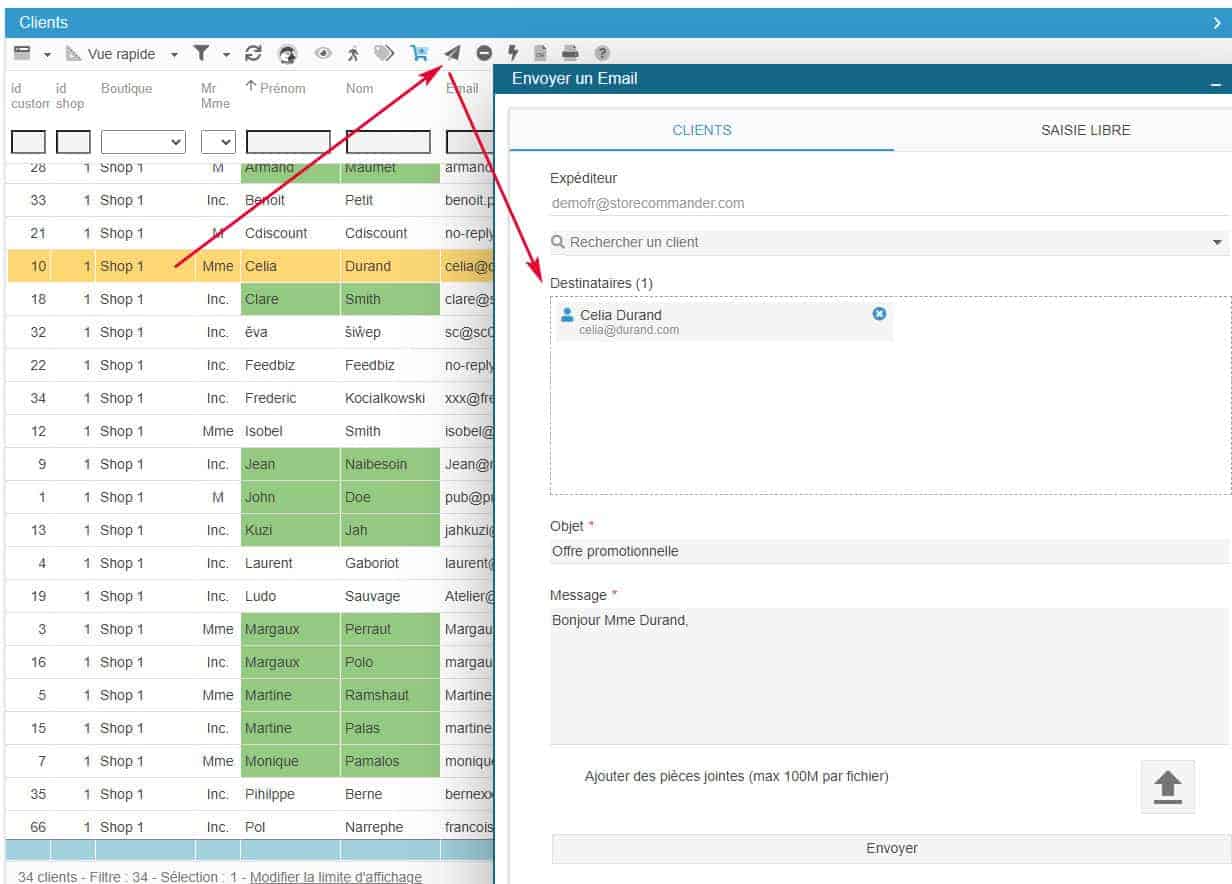The width and height of the screenshot is (1232, 884).
Task: Click the Modifier la limite d'affichage link
Action: point(335,877)
